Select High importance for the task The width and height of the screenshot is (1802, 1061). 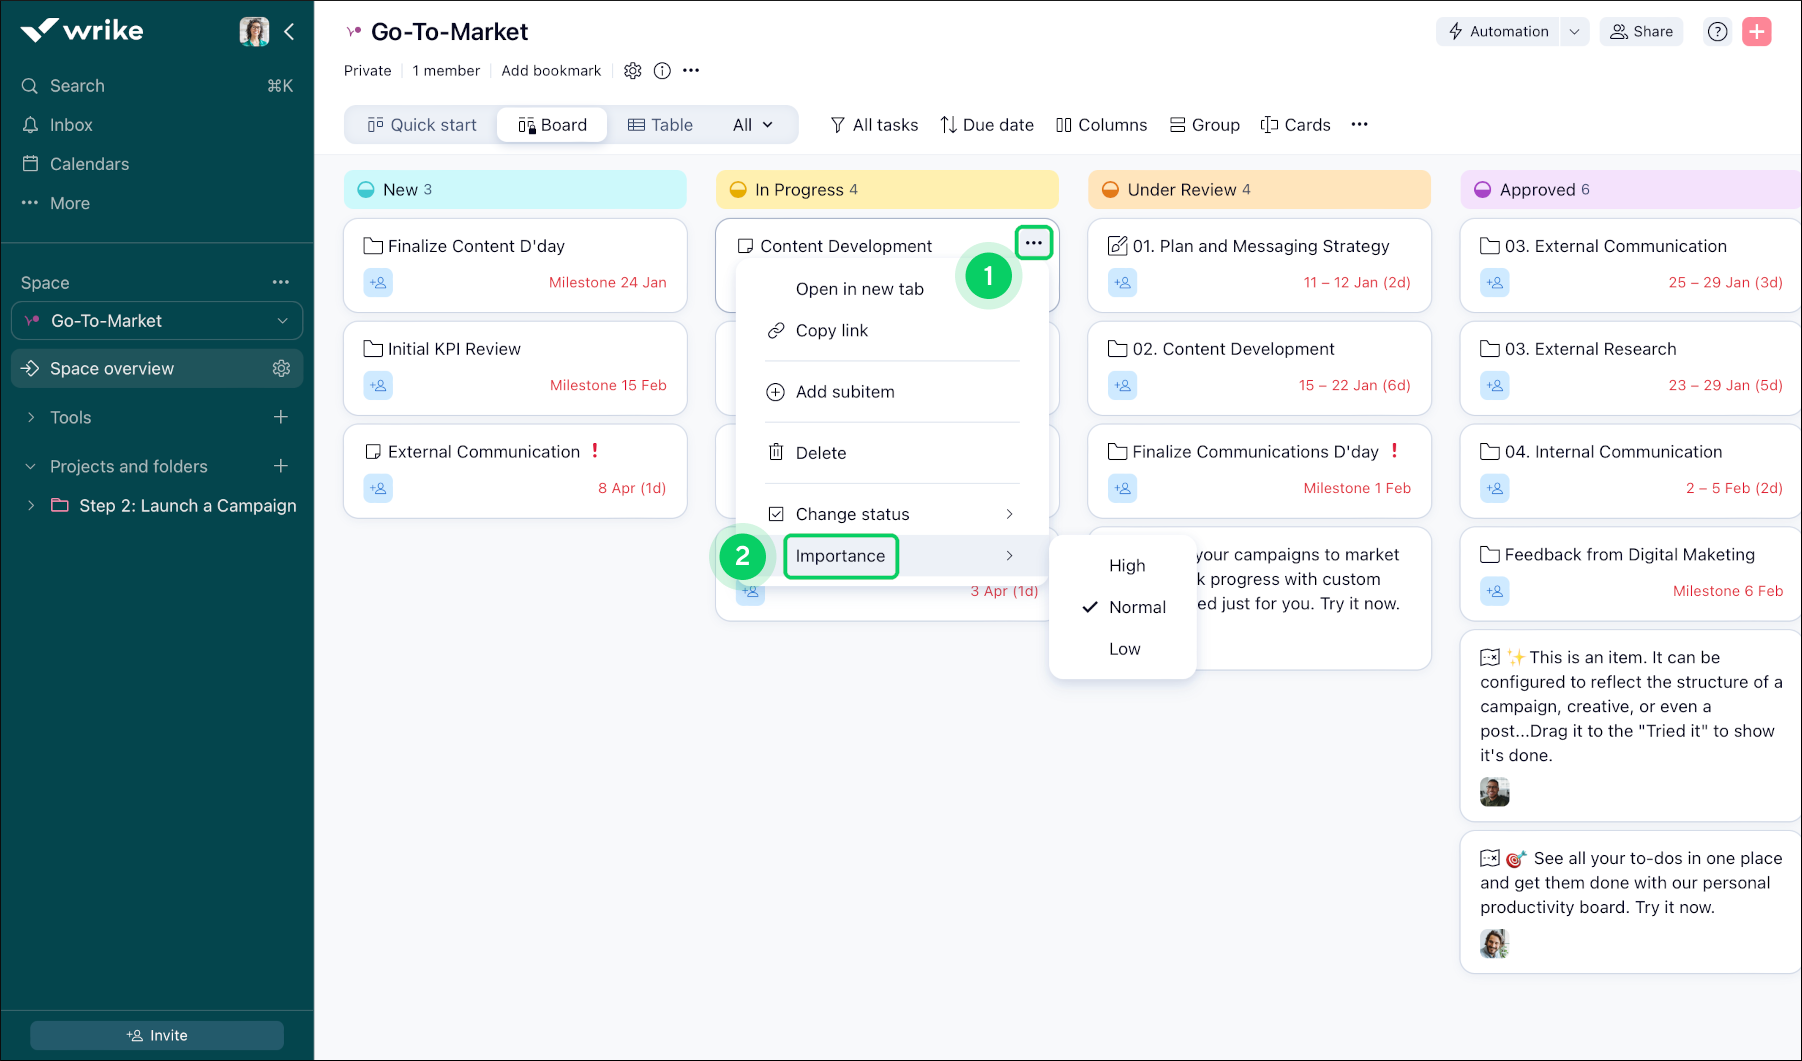[x=1126, y=565]
